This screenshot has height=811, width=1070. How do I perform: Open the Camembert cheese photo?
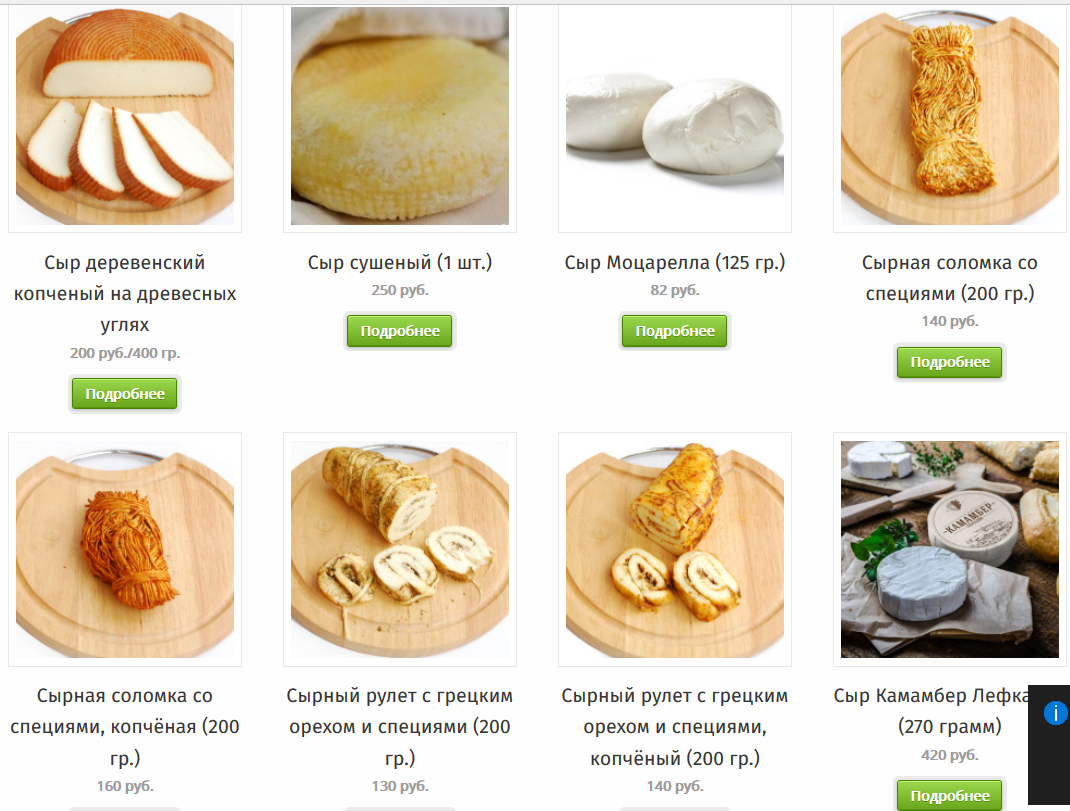point(950,550)
